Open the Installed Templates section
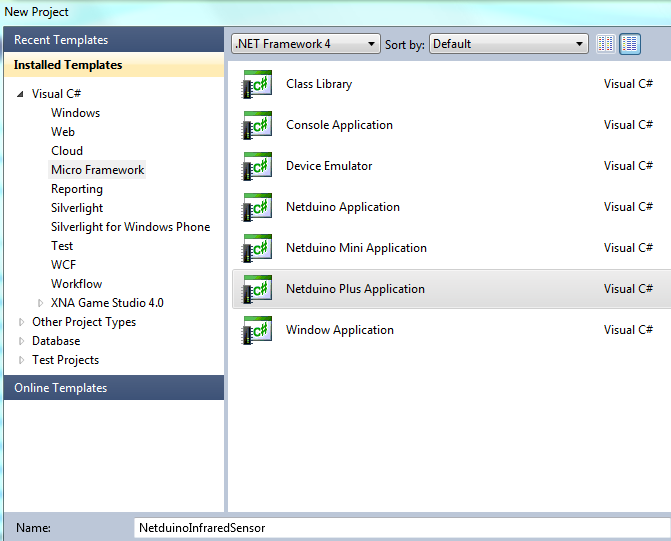Screen dimensions: 671x541 [114, 65]
